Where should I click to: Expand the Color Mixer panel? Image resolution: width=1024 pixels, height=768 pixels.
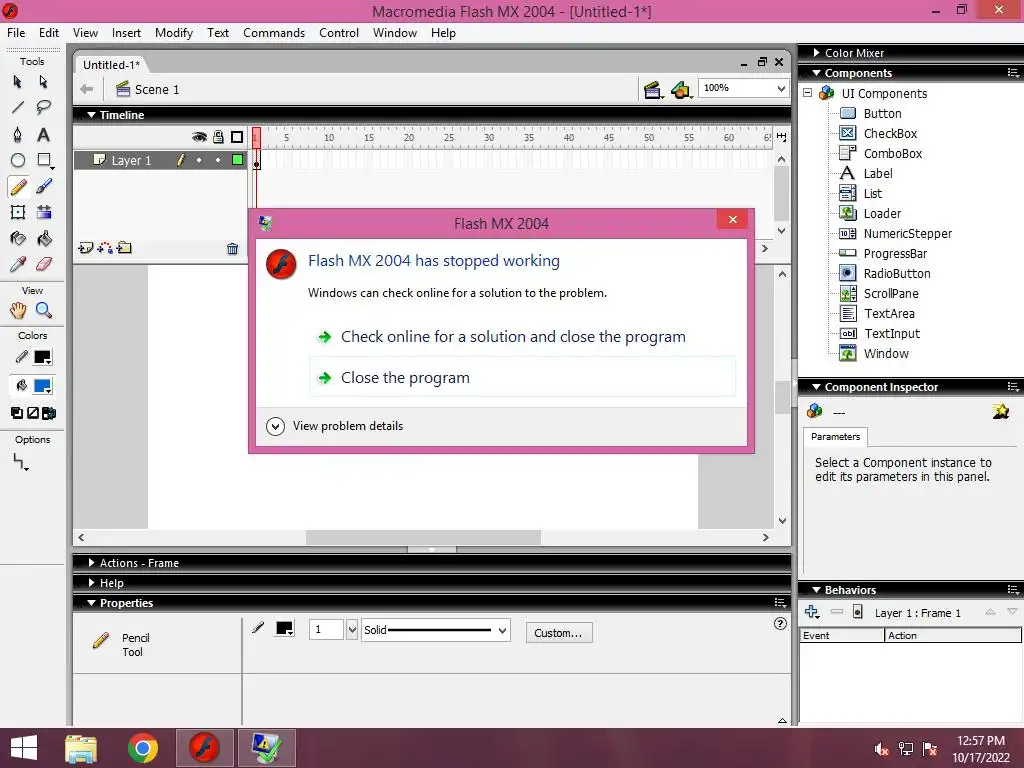816,52
